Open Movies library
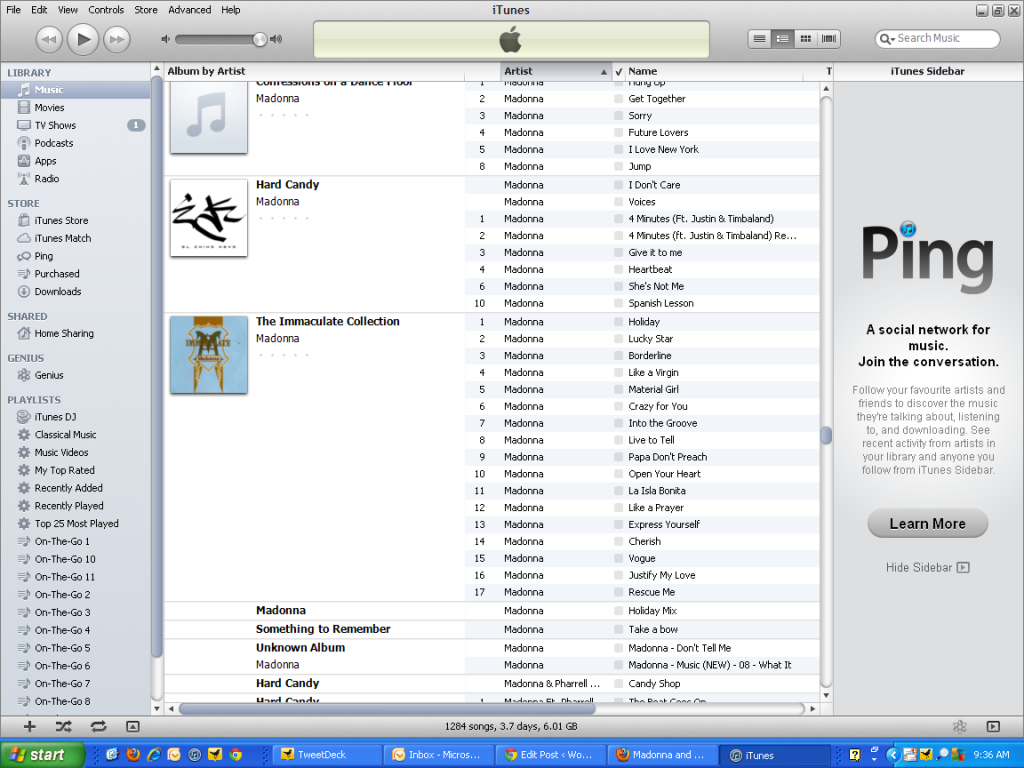Screen dimensions: 1024x768 point(75,107)
